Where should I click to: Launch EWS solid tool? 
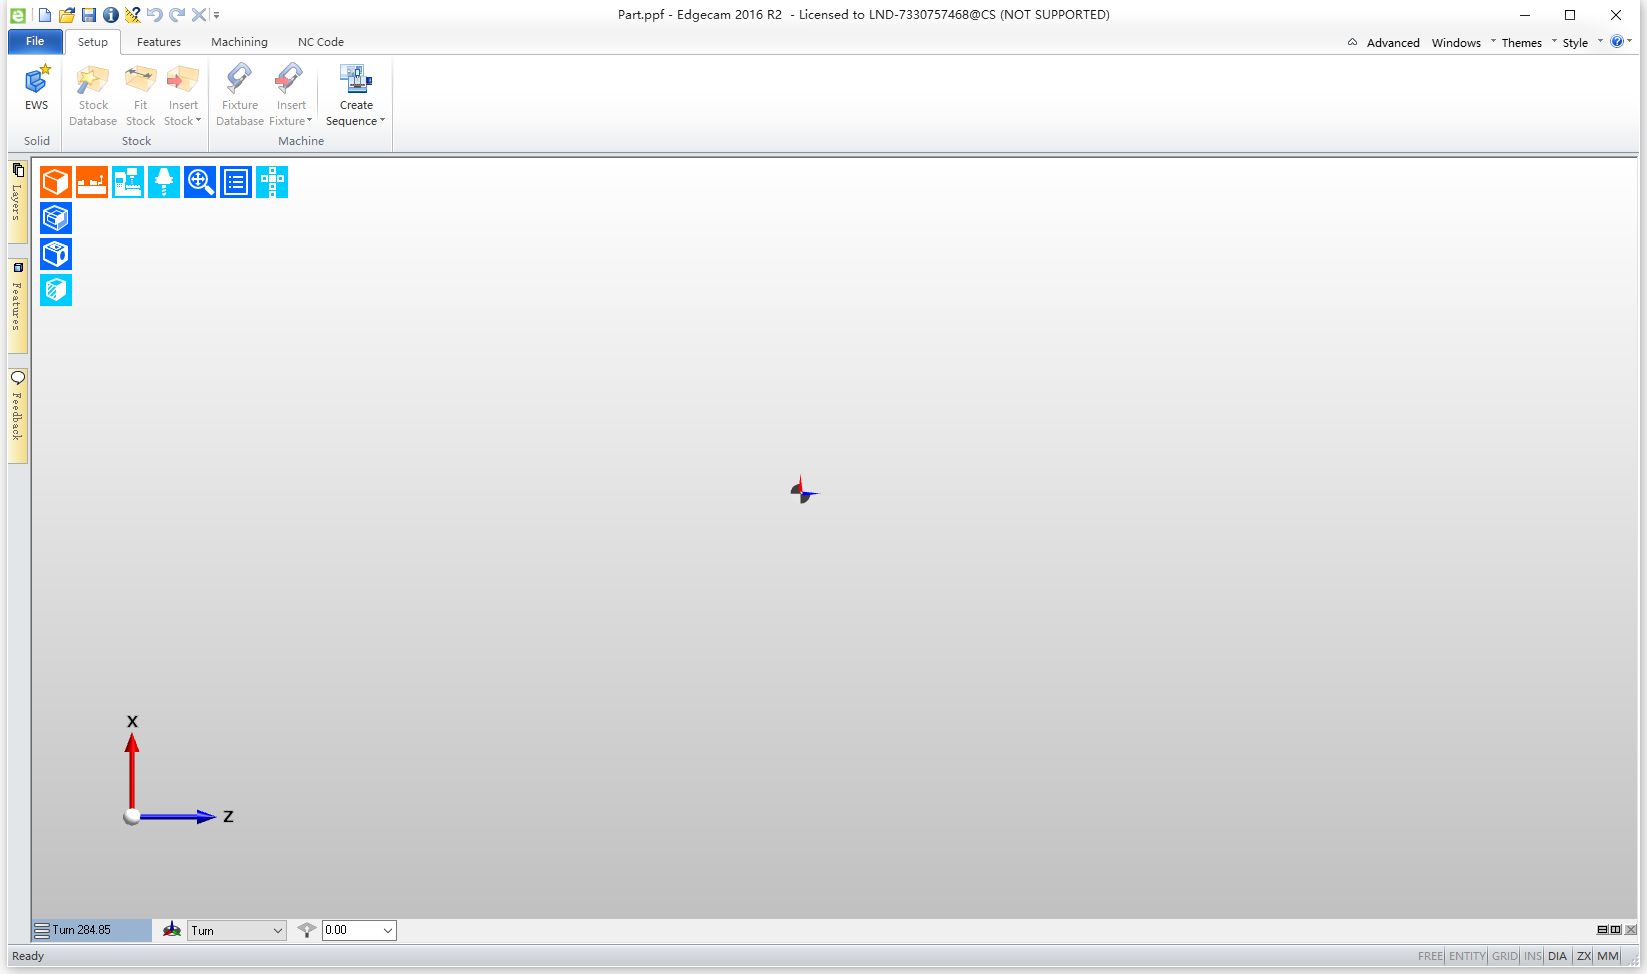(37, 88)
